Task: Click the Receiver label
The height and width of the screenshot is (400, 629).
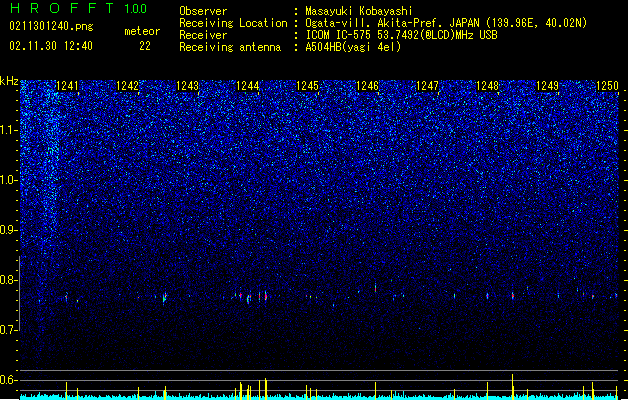Action: [203, 35]
